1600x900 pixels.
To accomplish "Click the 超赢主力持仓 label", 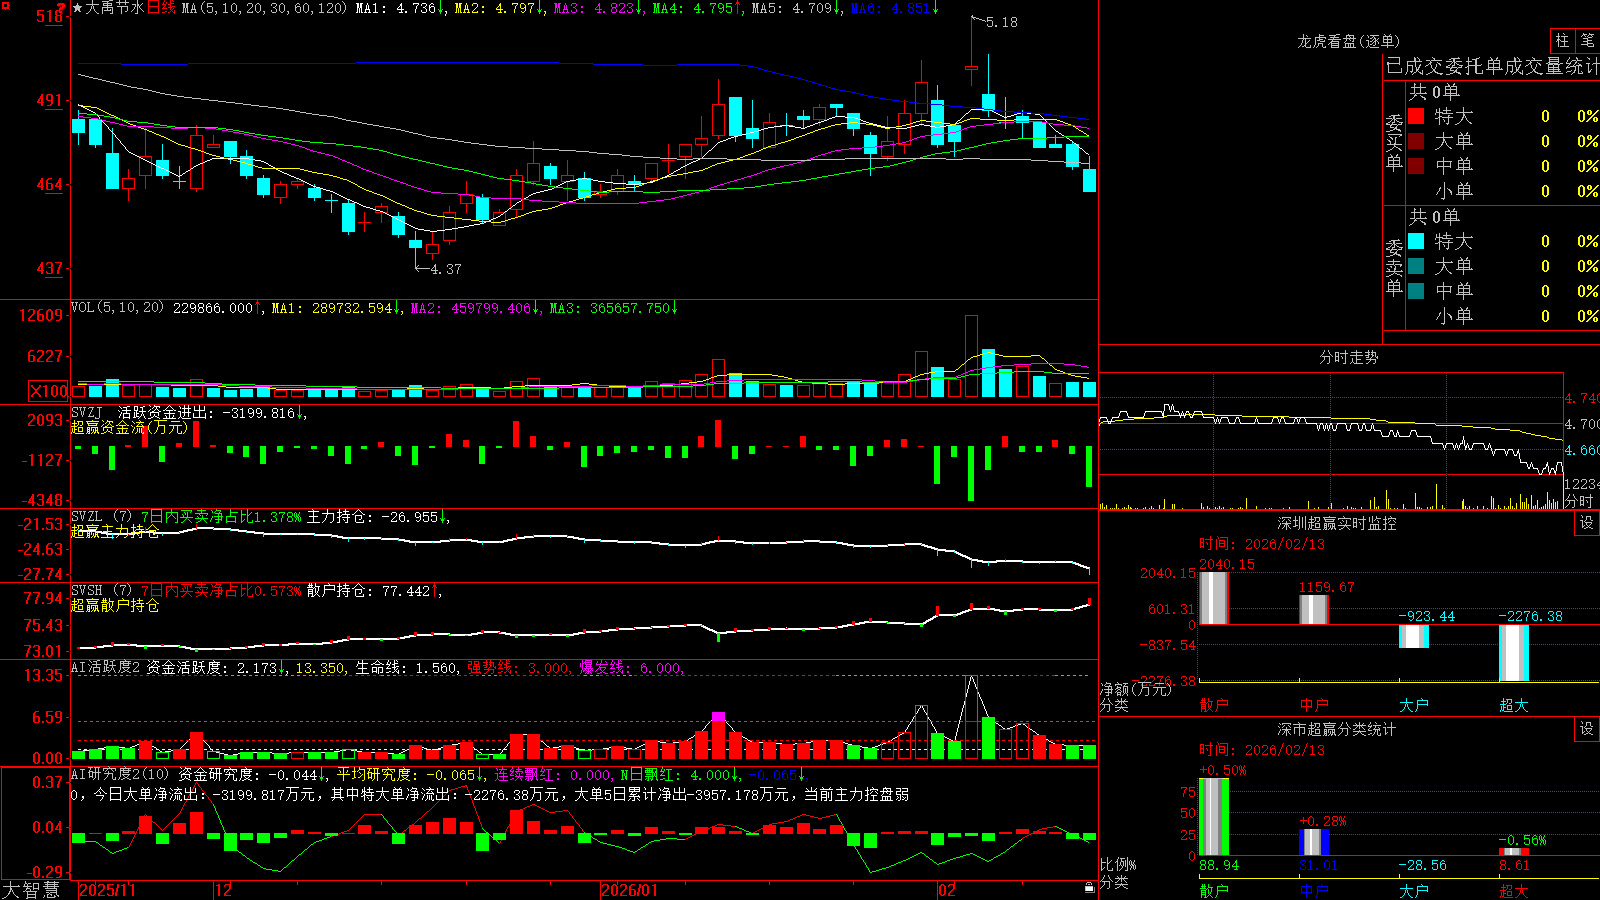I will click(x=115, y=531).
